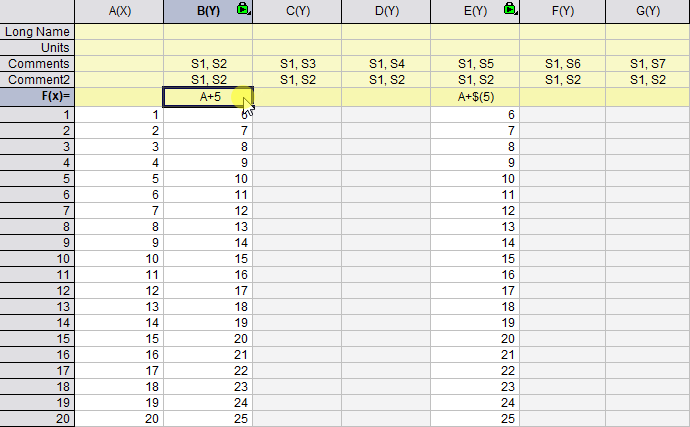
Task: Select the F(Y) column header
Action: pos(563,11)
